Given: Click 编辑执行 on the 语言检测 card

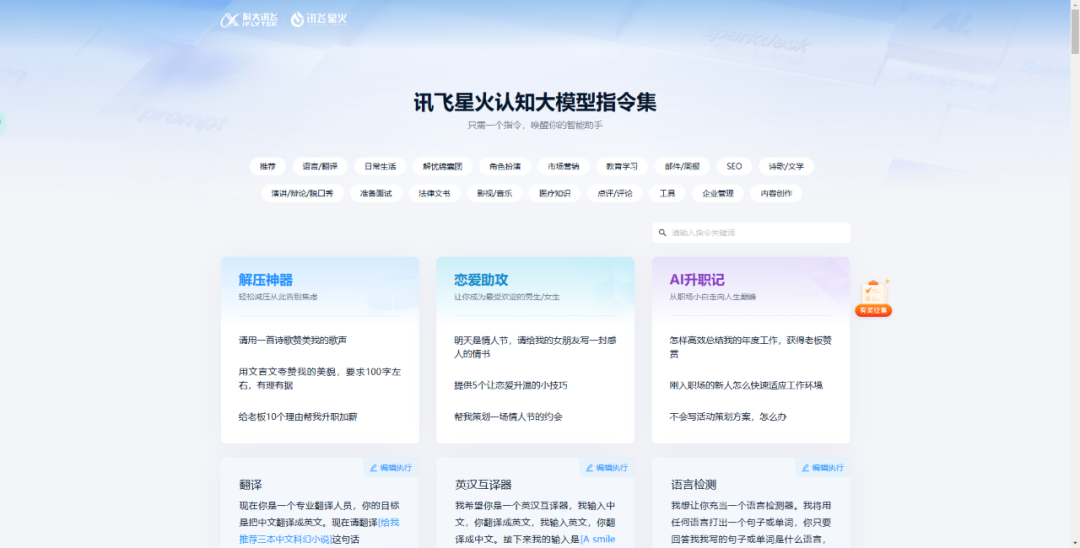Looking at the screenshot, I should [822, 467].
